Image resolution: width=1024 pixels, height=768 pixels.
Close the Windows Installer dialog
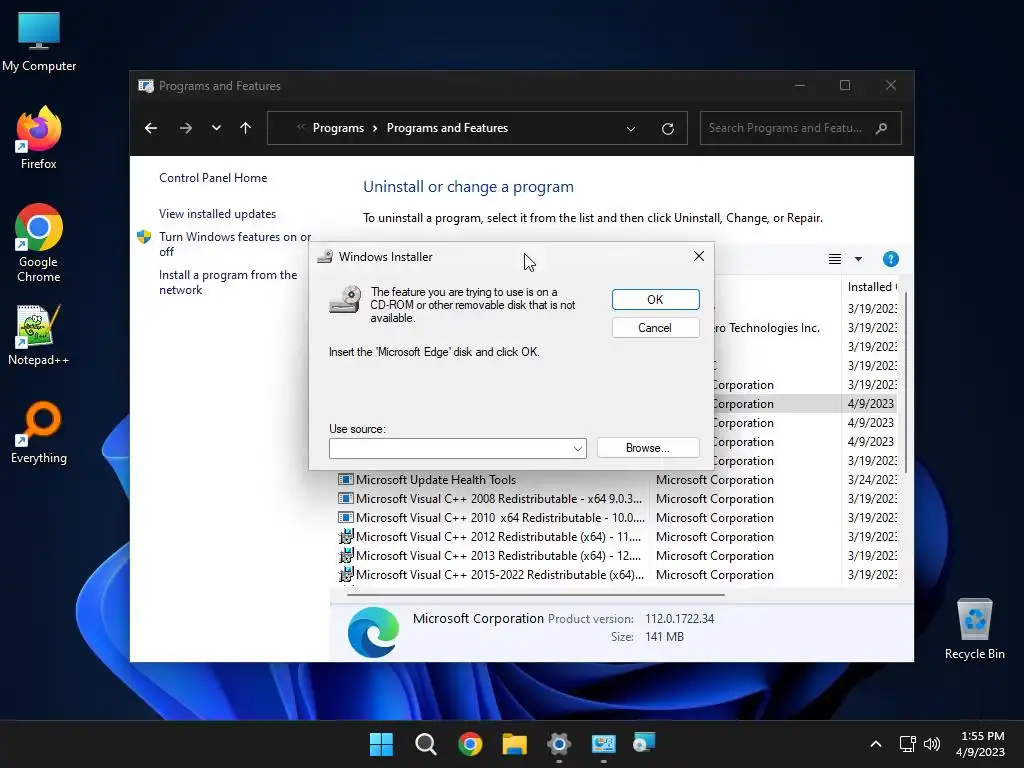point(698,256)
